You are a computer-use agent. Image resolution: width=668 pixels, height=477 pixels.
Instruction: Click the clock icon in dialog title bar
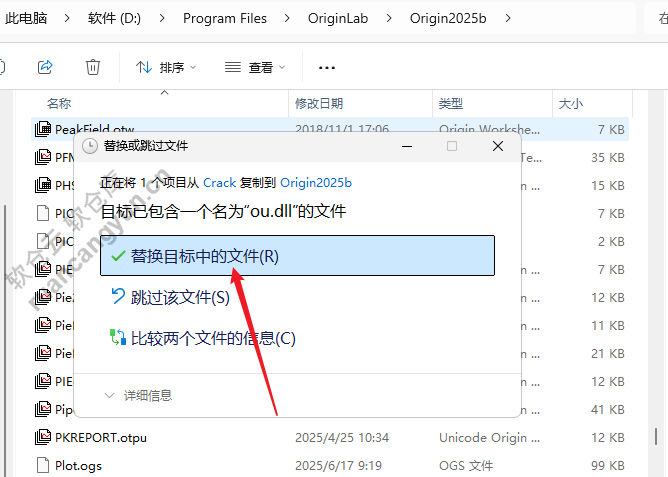click(x=90, y=146)
